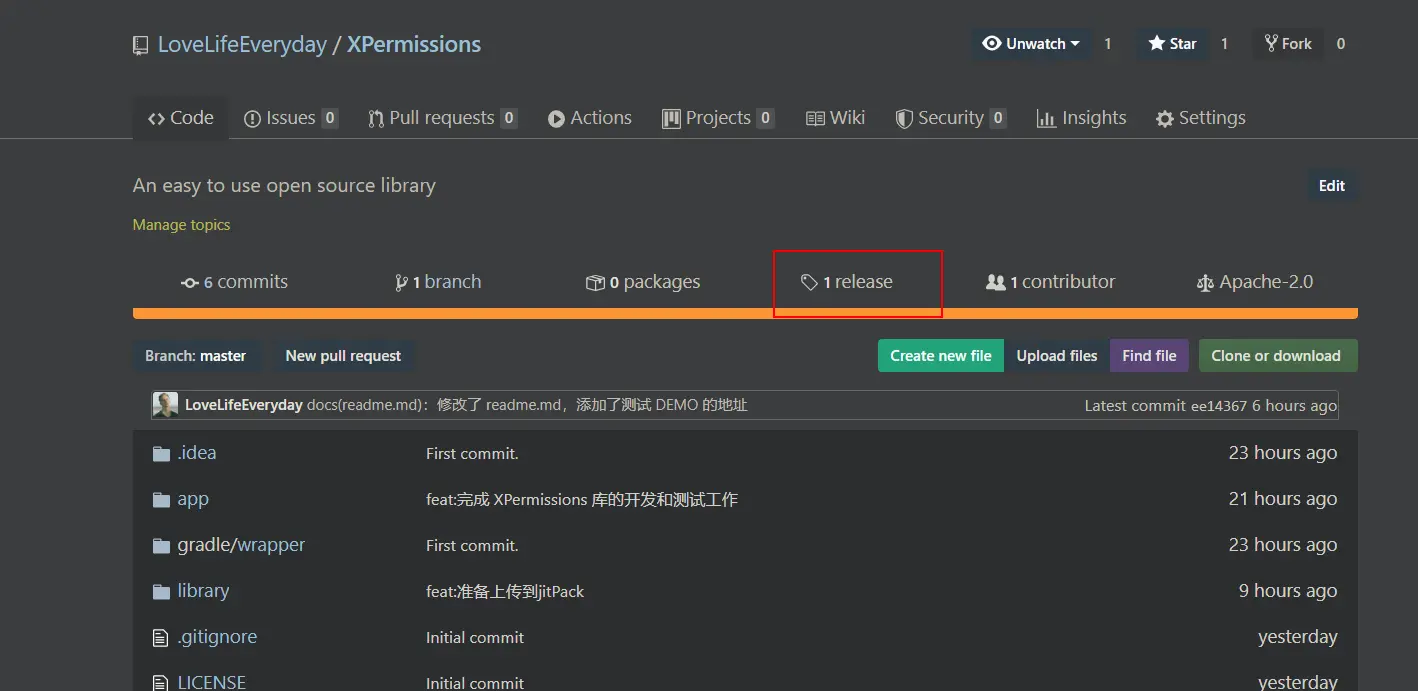Click the .gitignore file icon
Viewport: 1418px width, 691px height.
click(160, 638)
